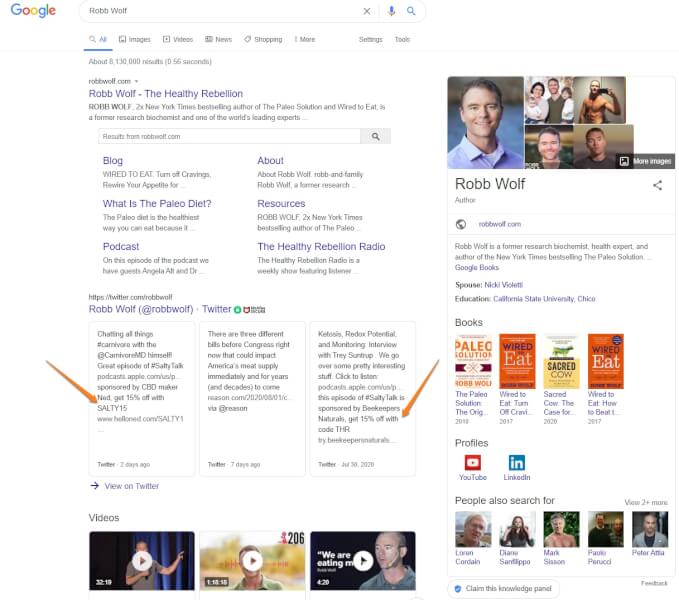Open the tweet card from 2 days ago
The width and height of the screenshot is (679, 600).
click(142, 399)
